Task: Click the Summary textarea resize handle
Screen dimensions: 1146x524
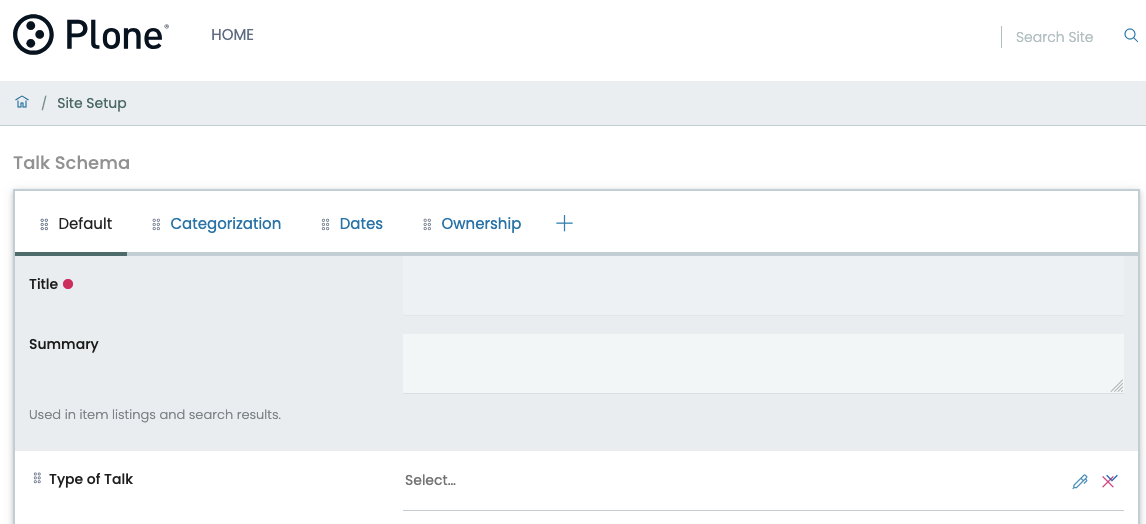Action: click(x=1116, y=386)
